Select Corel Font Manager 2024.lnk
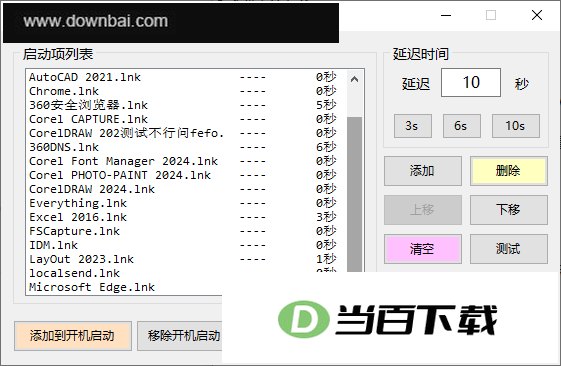Screen dimensions: 561x366 186,161
